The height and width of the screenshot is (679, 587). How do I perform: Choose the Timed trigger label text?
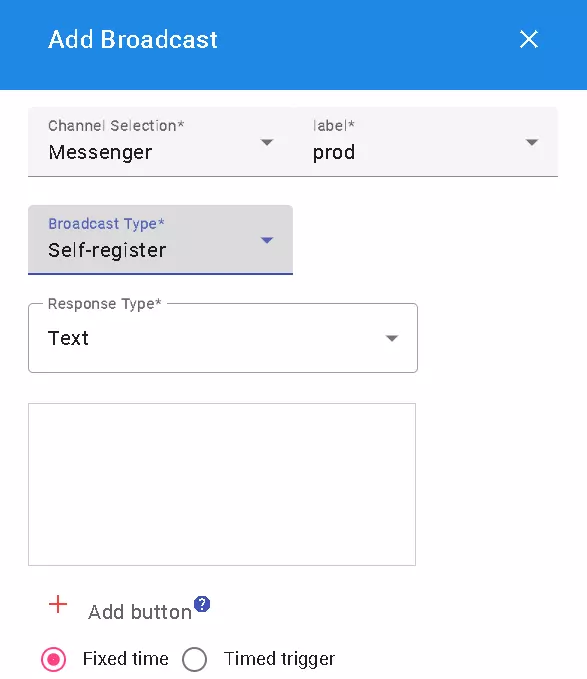pos(279,659)
